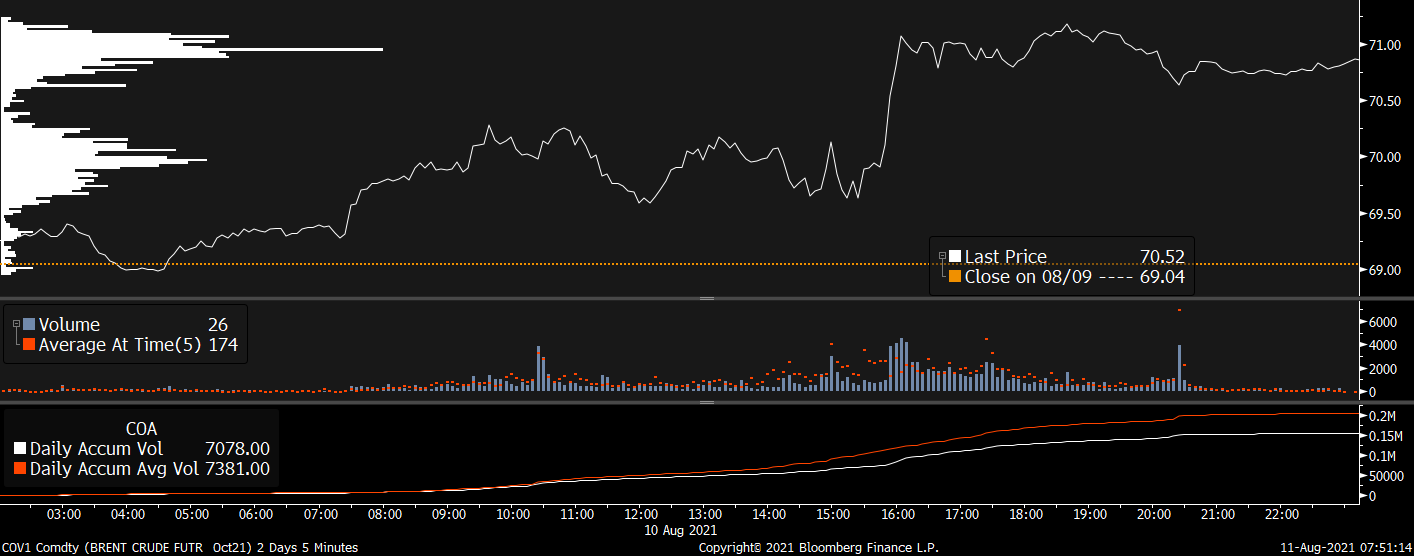Click the 50000 accumulated volume axis label
The width and height of the screenshot is (1414, 556).
point(1385,476)
